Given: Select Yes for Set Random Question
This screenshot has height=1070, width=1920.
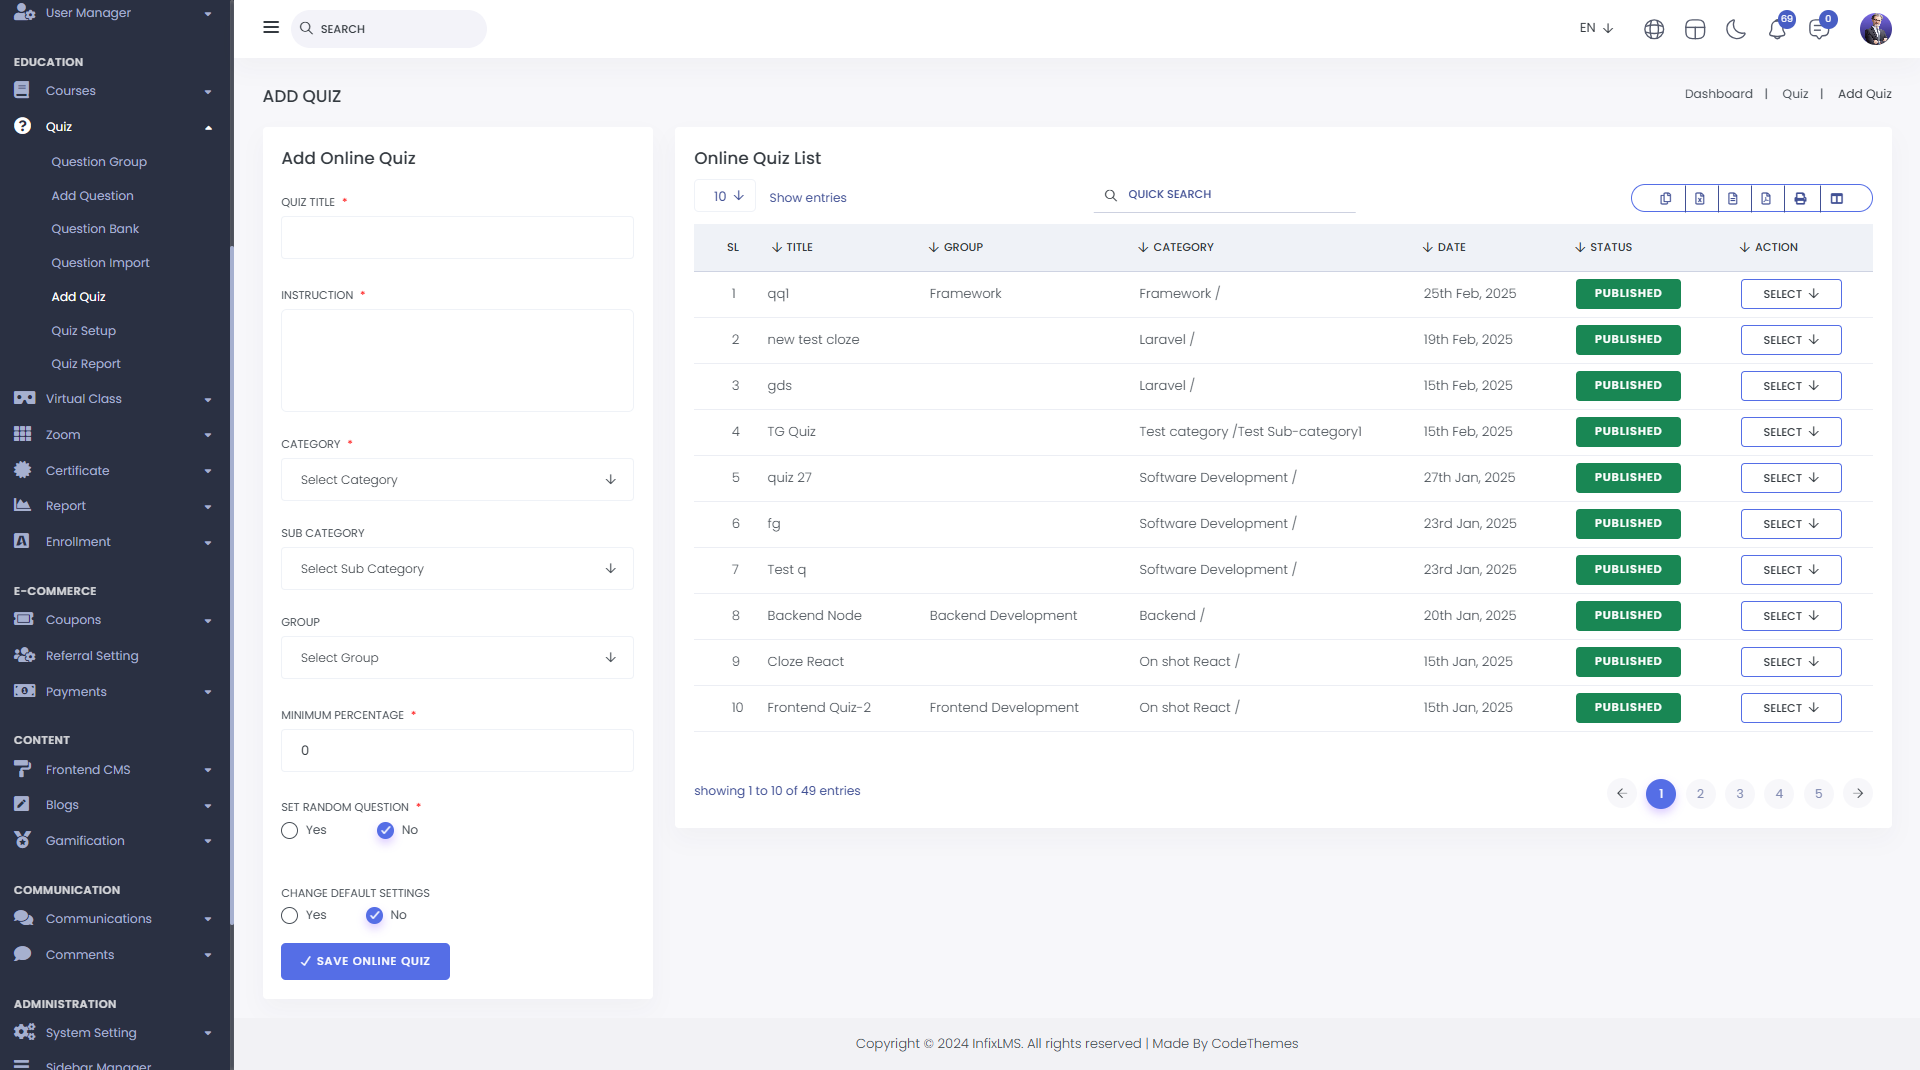Looking at the screenshot, I should point(290,830).
